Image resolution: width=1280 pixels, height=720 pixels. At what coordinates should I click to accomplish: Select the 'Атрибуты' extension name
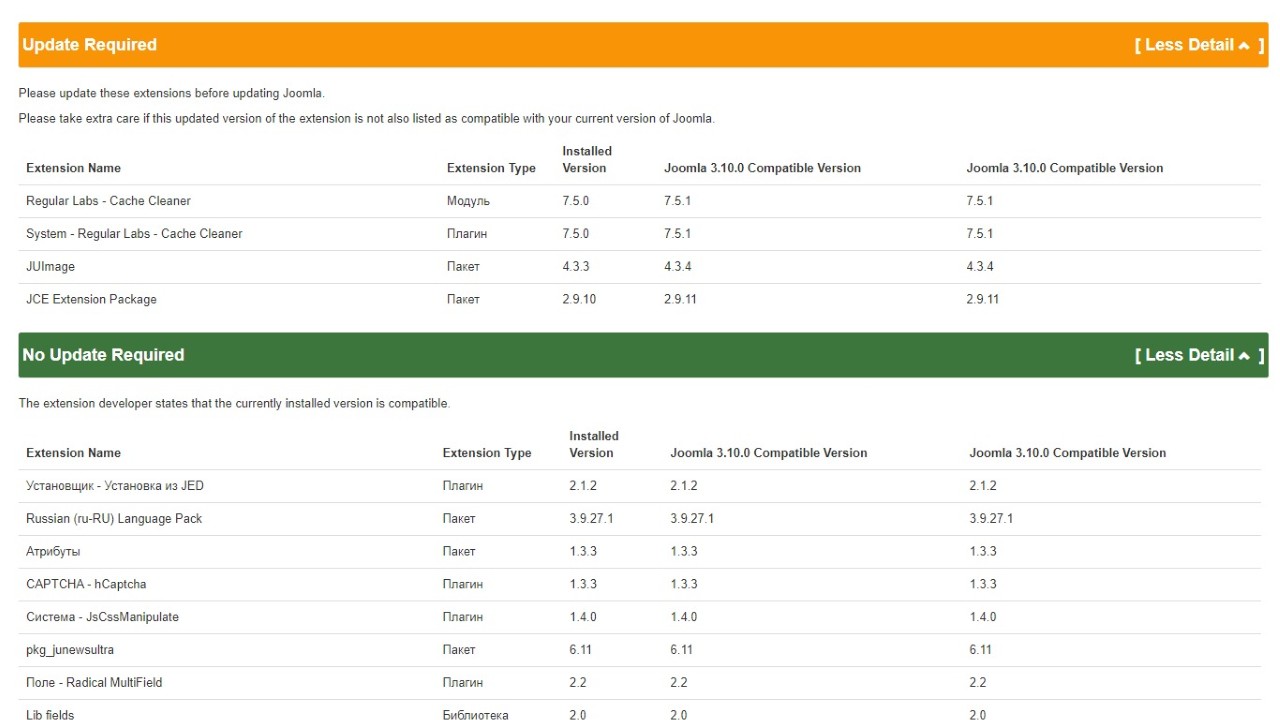[53, 552]
